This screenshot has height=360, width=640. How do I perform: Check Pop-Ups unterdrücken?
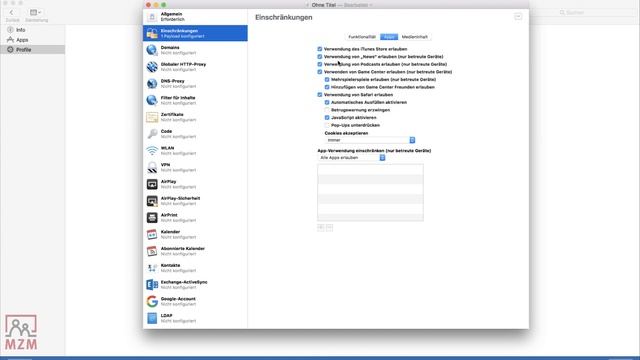pos(327,125)
